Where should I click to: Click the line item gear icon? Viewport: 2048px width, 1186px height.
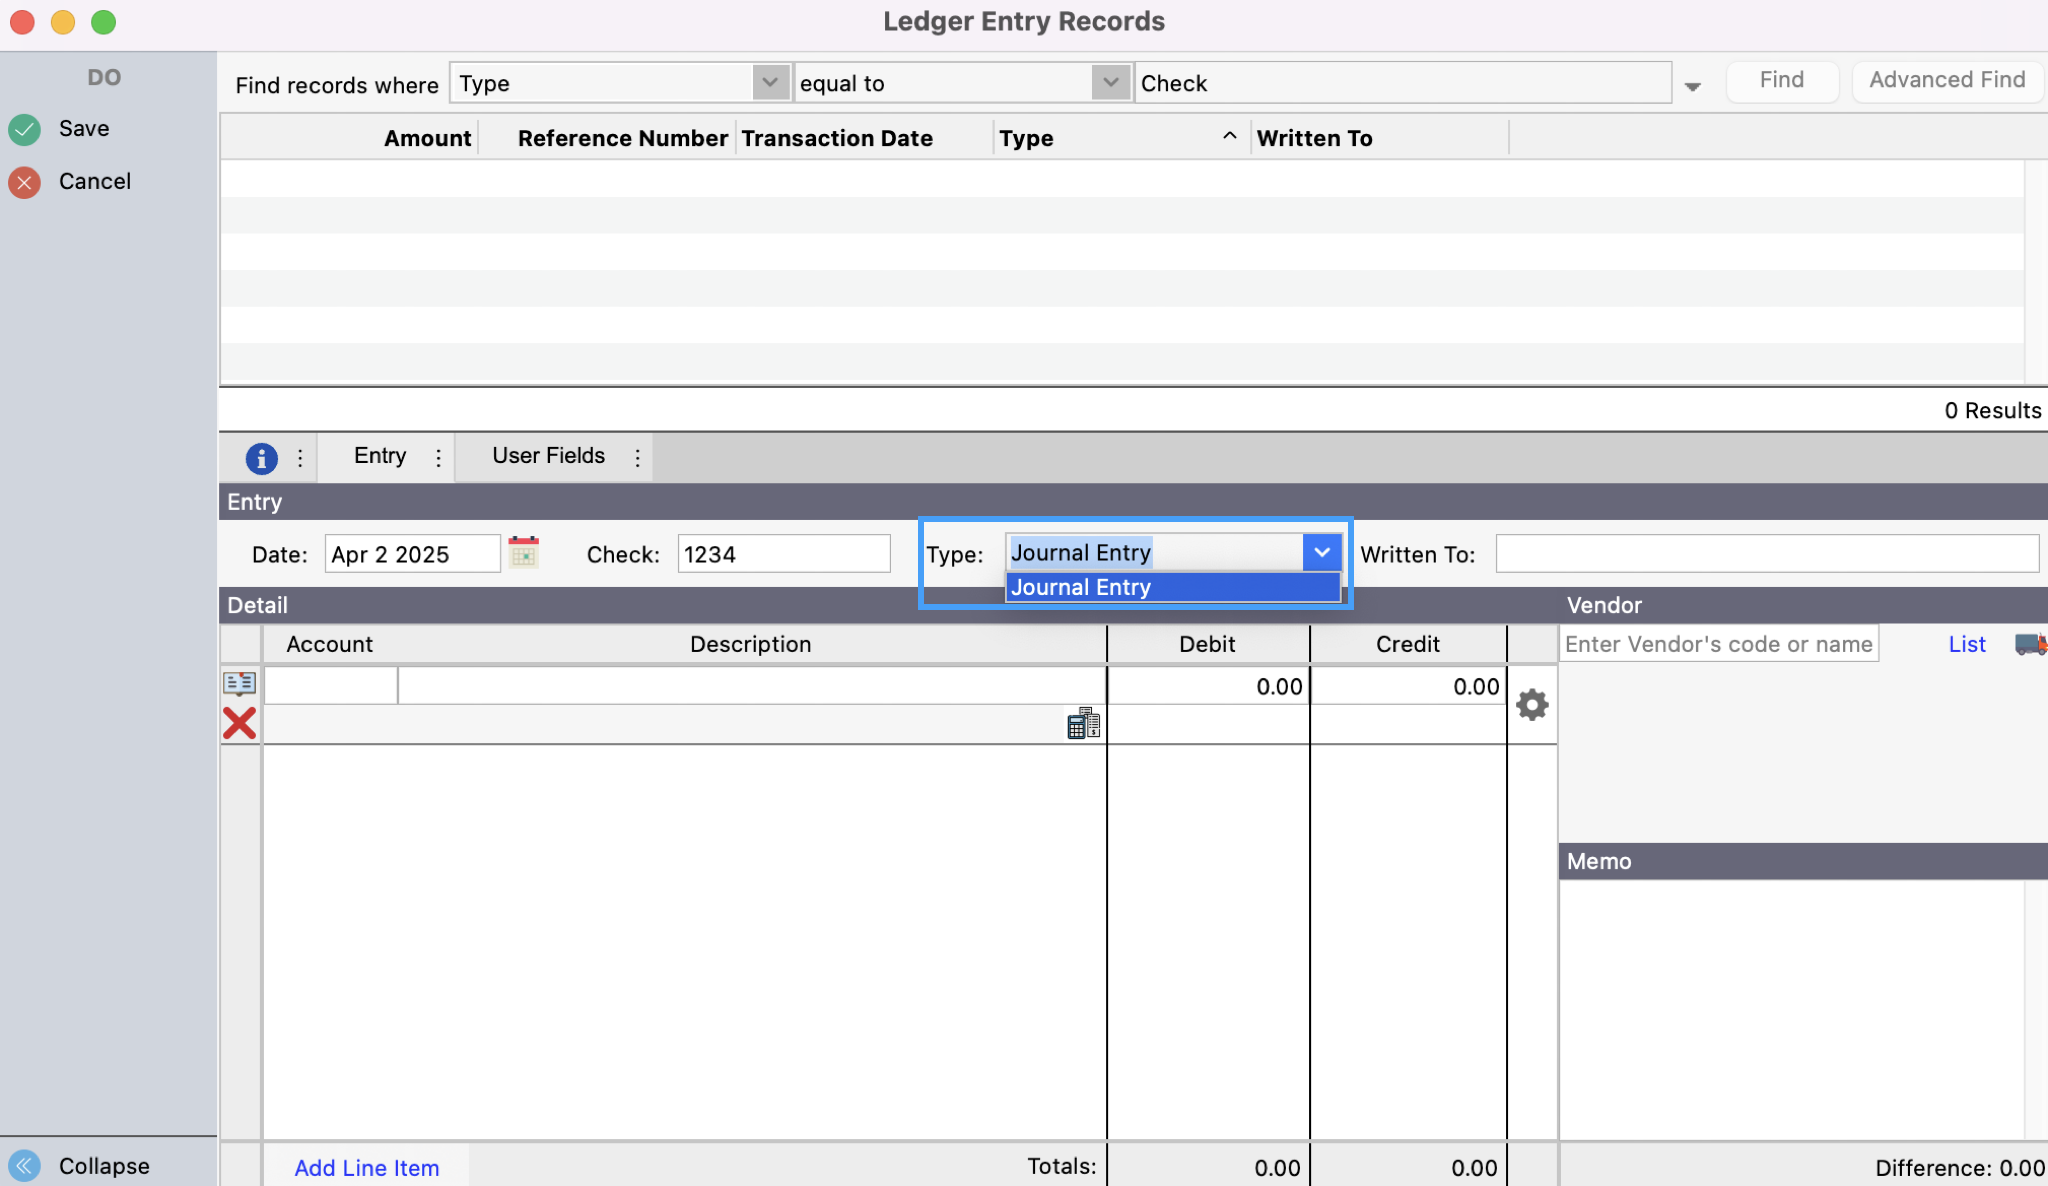[x=1532, y=705]
